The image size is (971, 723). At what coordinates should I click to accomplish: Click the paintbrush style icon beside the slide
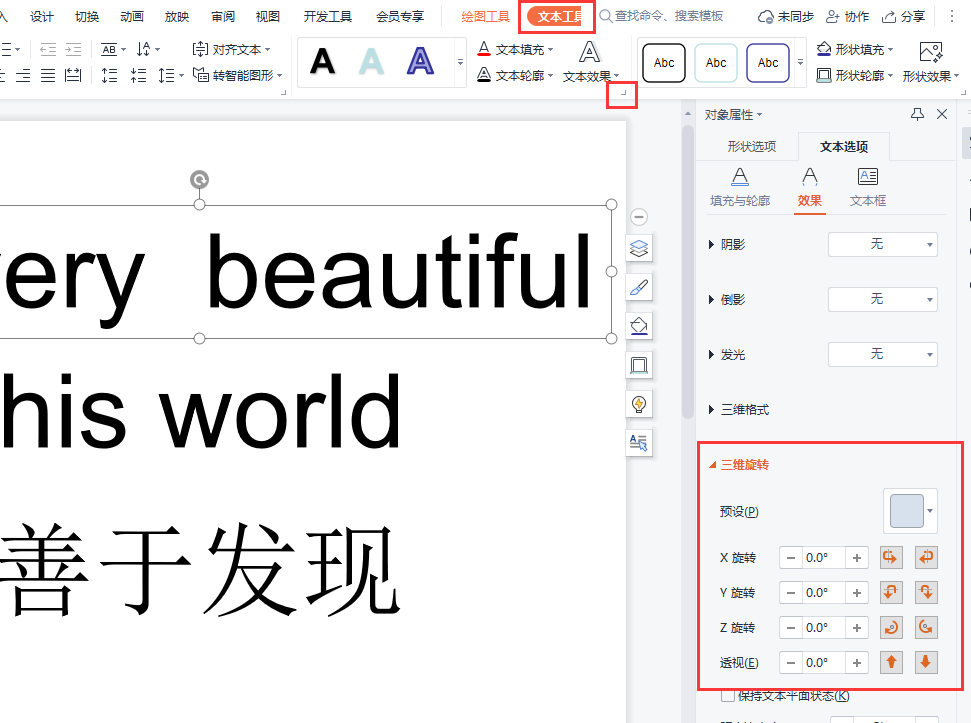click(639, 288)
